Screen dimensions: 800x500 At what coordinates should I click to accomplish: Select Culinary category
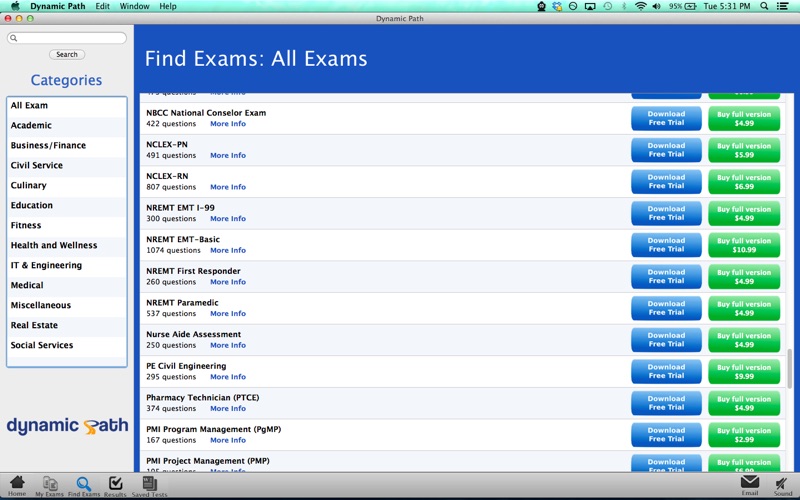coord(67,185)
